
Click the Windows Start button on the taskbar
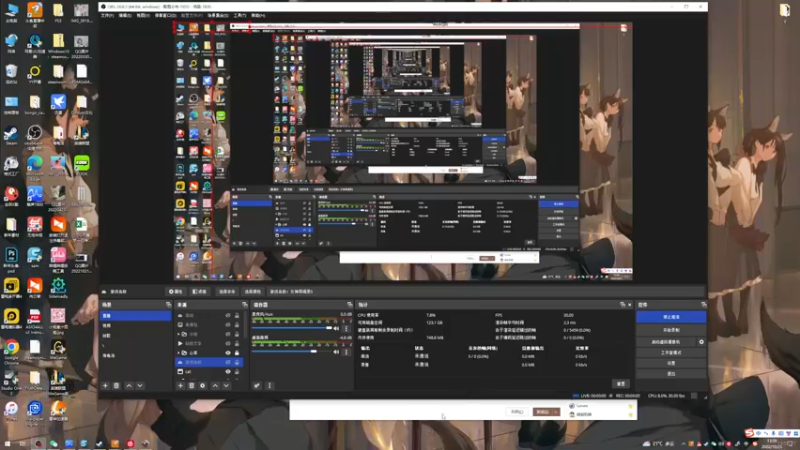point(7,443)
